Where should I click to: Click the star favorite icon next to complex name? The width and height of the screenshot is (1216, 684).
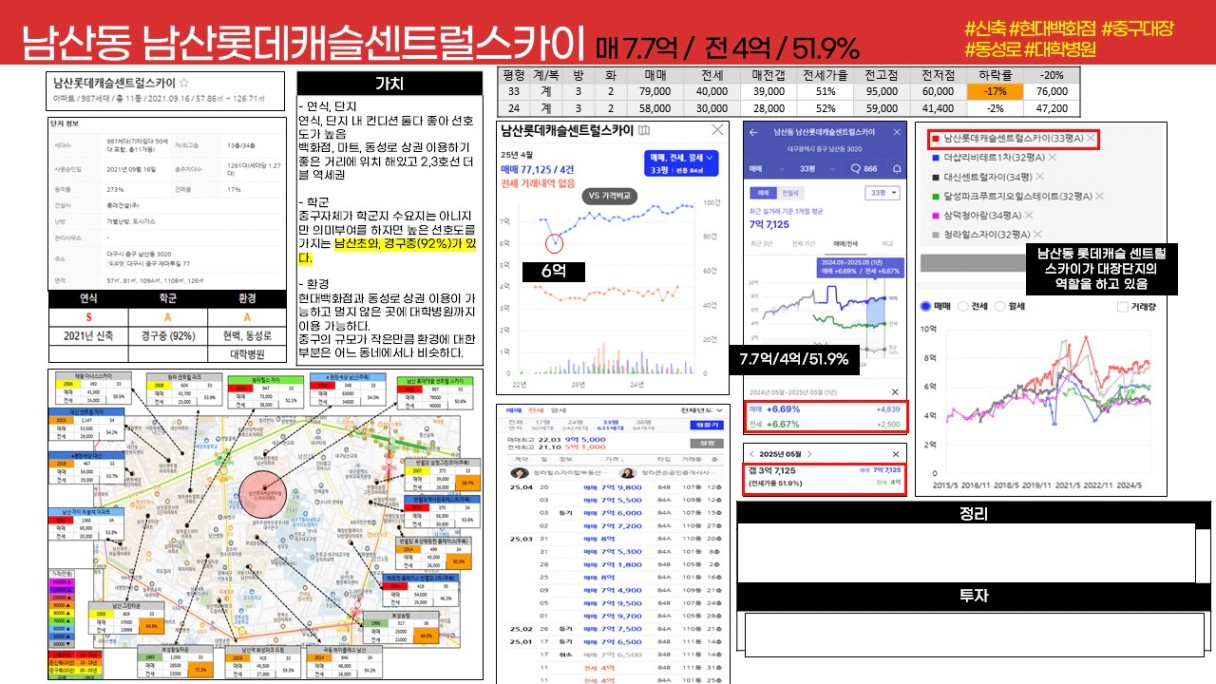(x=183, y=84)
